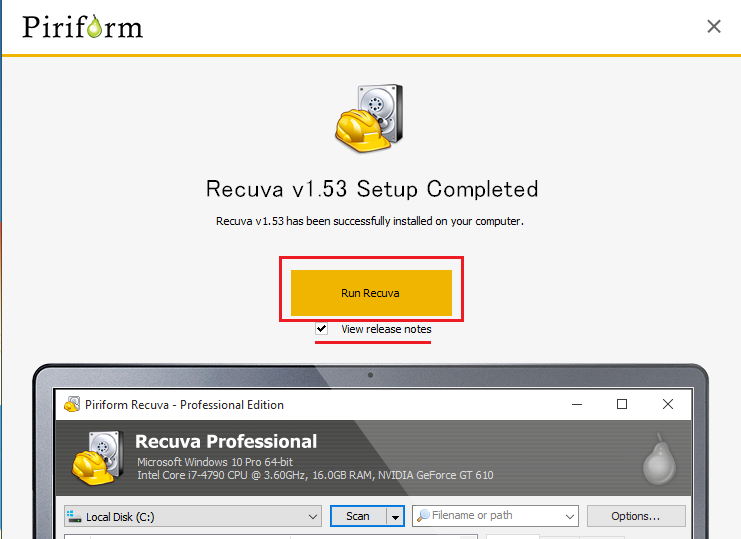Click the View release notes label
Viewport: 741px width, 539px height.
pyautogui.click(x=386, y=329)
